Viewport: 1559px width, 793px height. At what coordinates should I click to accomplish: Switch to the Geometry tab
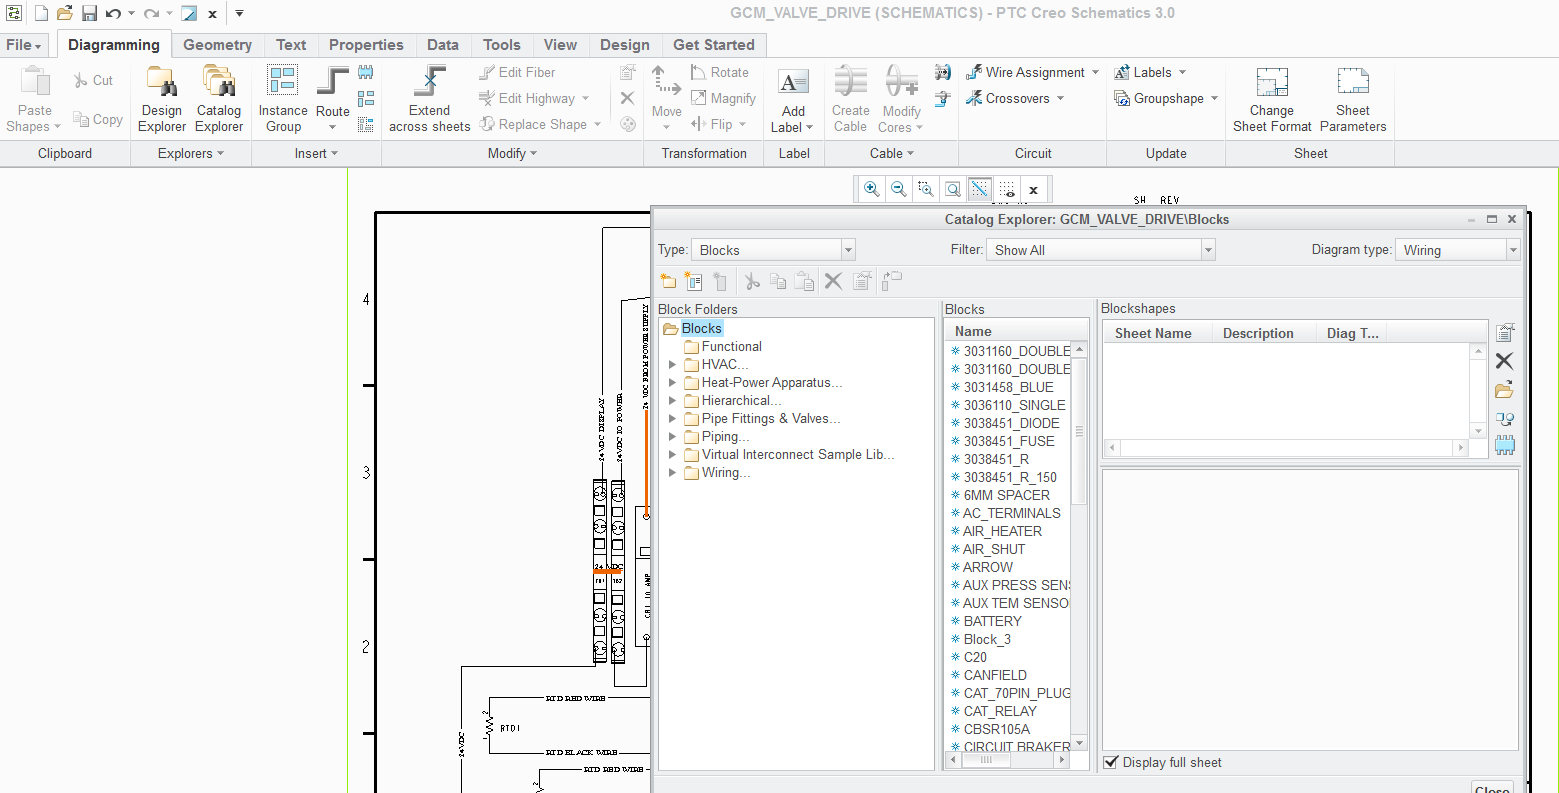click(217, 45)
